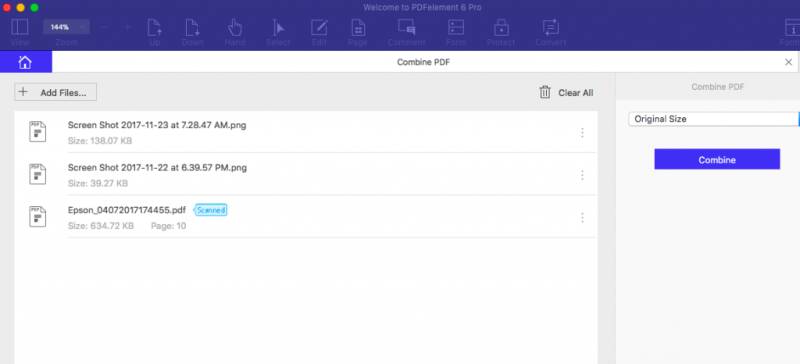Click the green macOS fullscreen button
800x364 pixels.
point(34,8)
